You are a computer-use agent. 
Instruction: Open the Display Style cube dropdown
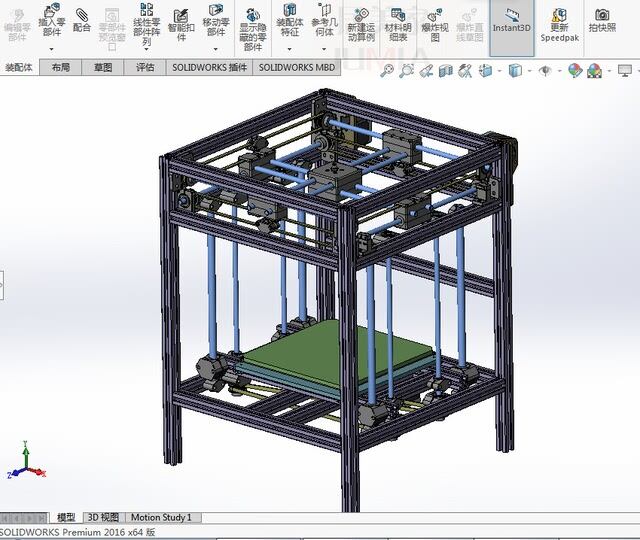[x=515, y=71]
